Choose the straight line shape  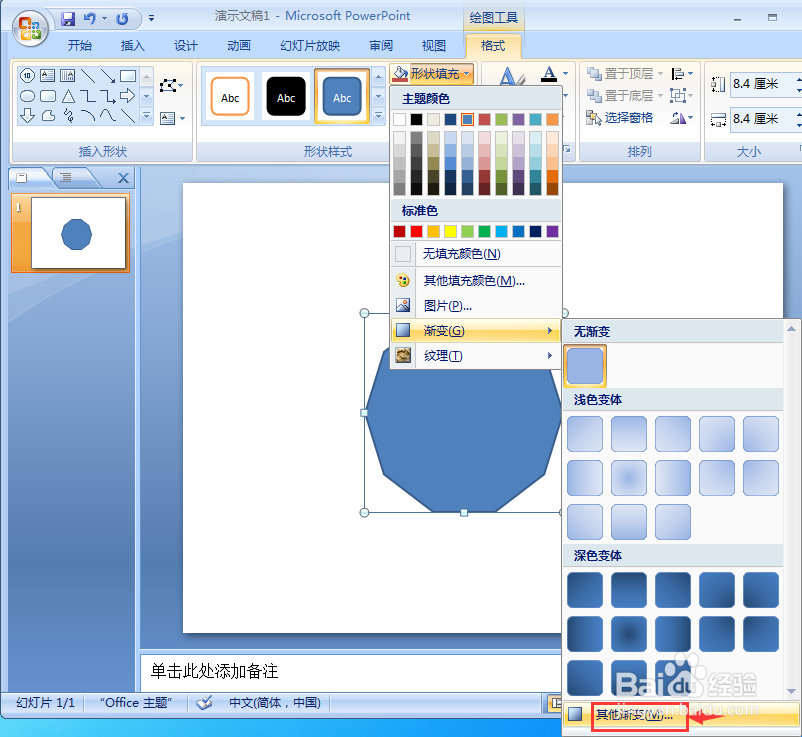coord(88,76)
